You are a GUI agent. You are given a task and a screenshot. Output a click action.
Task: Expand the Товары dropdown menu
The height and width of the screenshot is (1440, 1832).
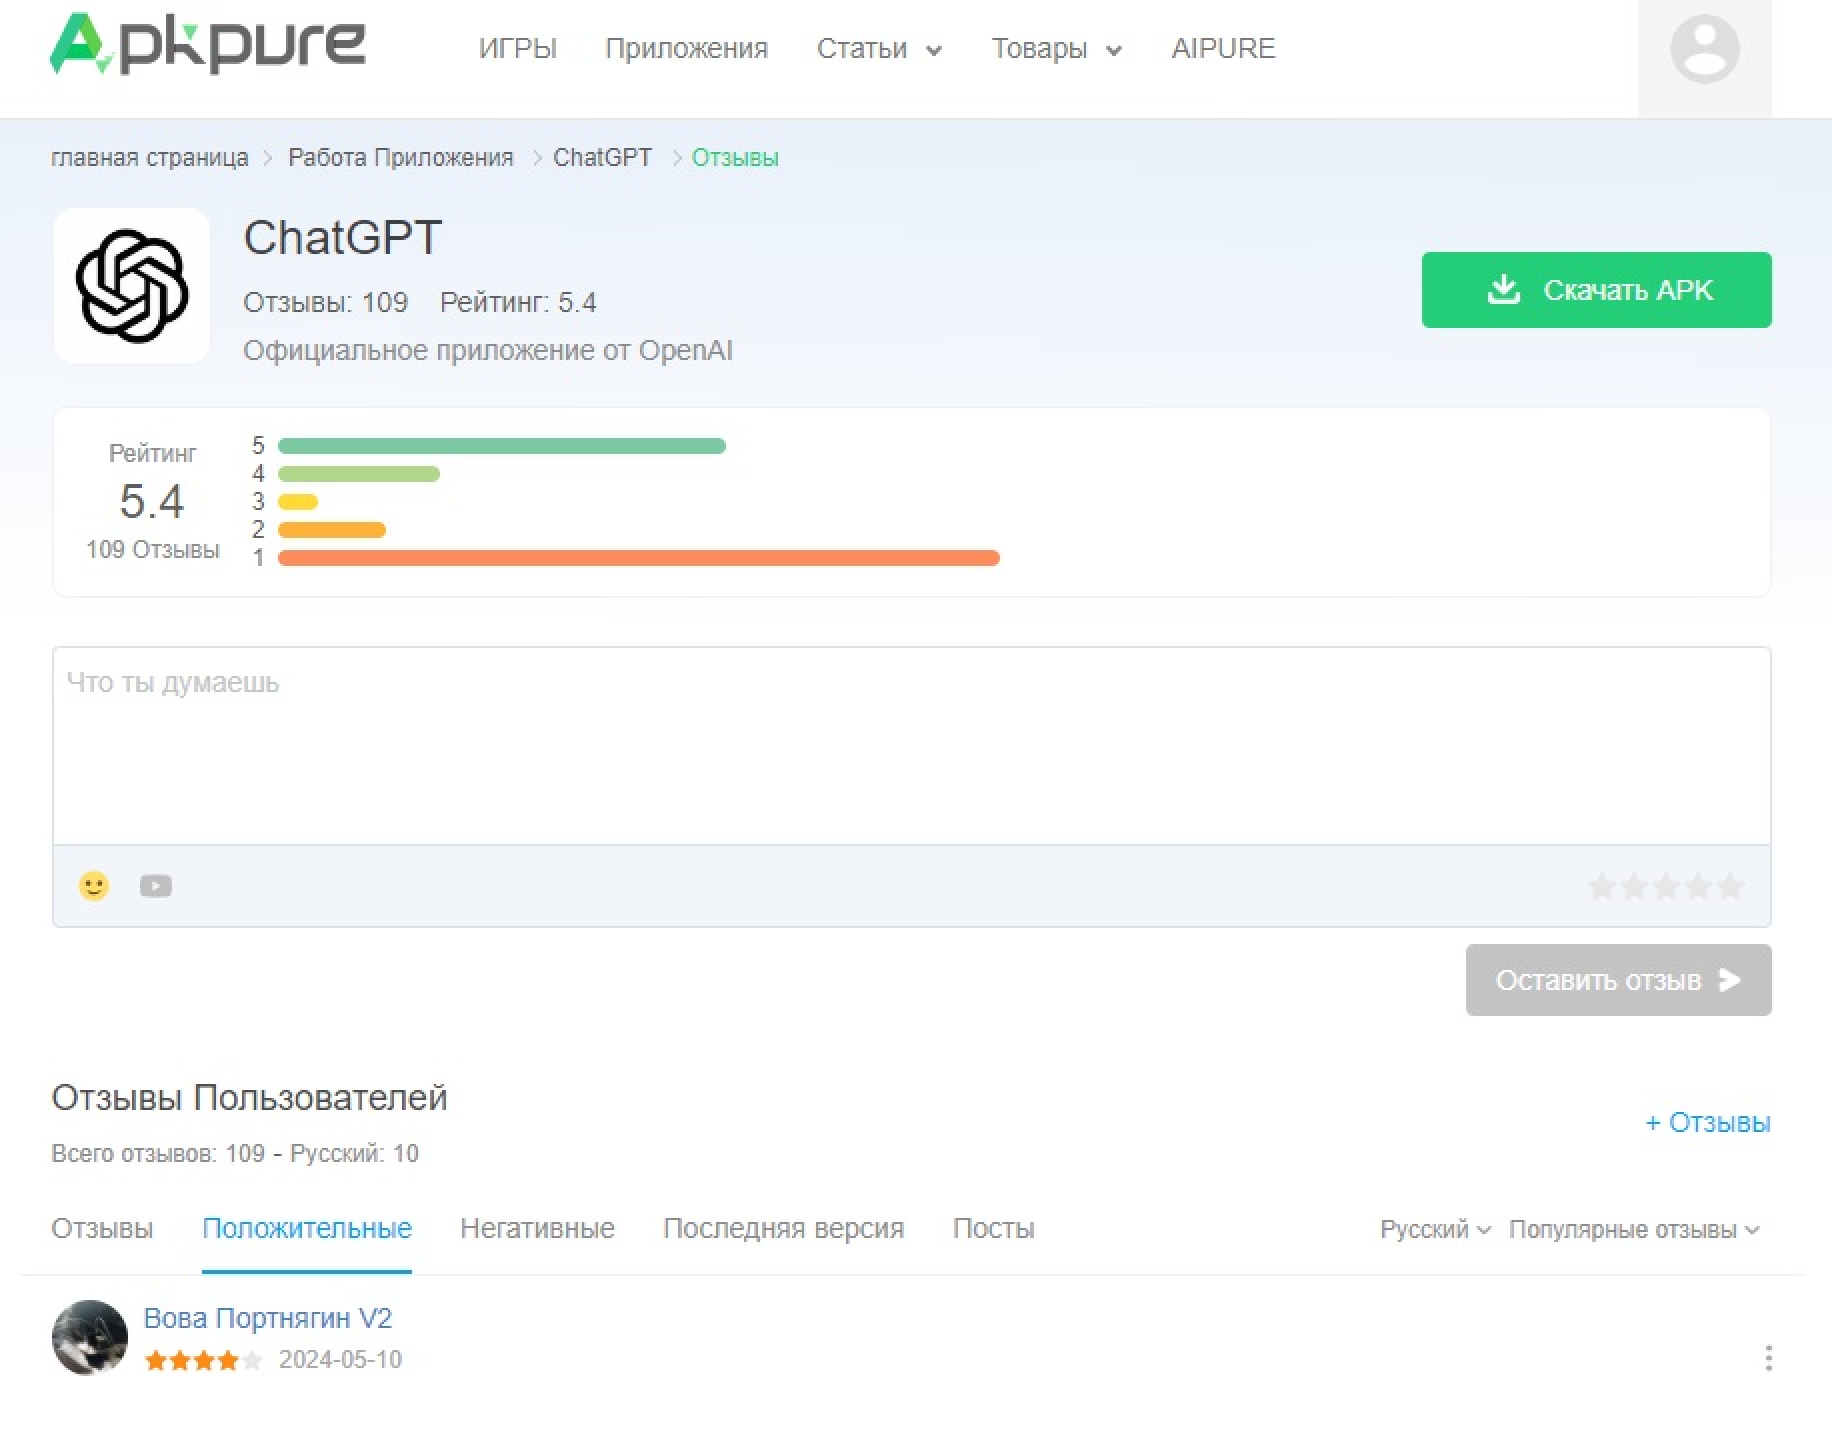pos(1056,48)
